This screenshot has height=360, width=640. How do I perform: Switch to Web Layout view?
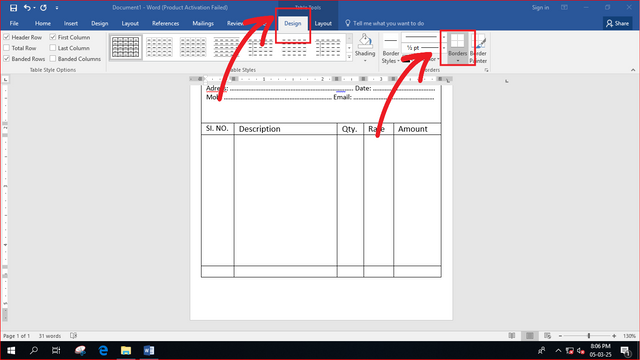[547, 336]
